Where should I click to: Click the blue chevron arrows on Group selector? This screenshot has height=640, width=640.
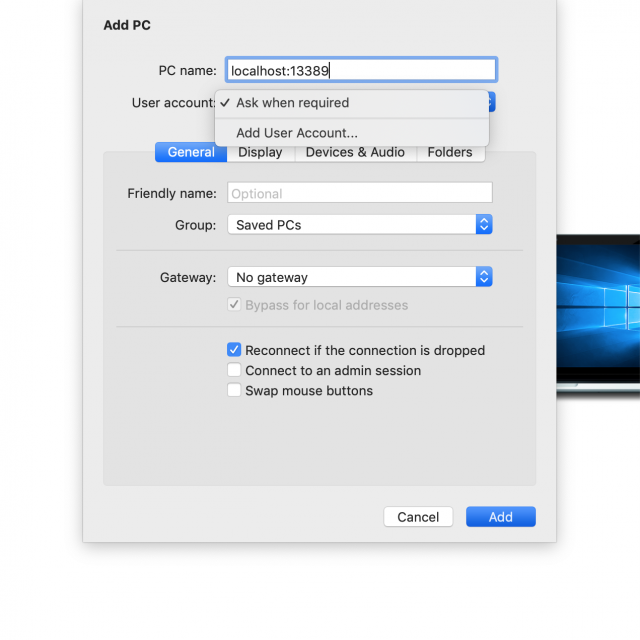pyautogui.click(x=484, y=225)
